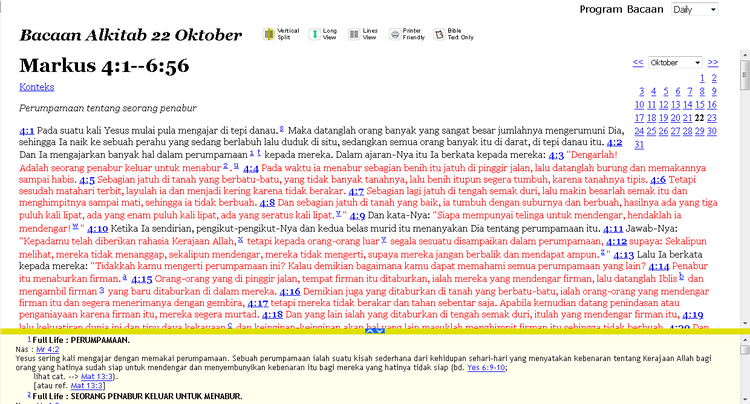Open verse 4:9 link

(357, 216)
